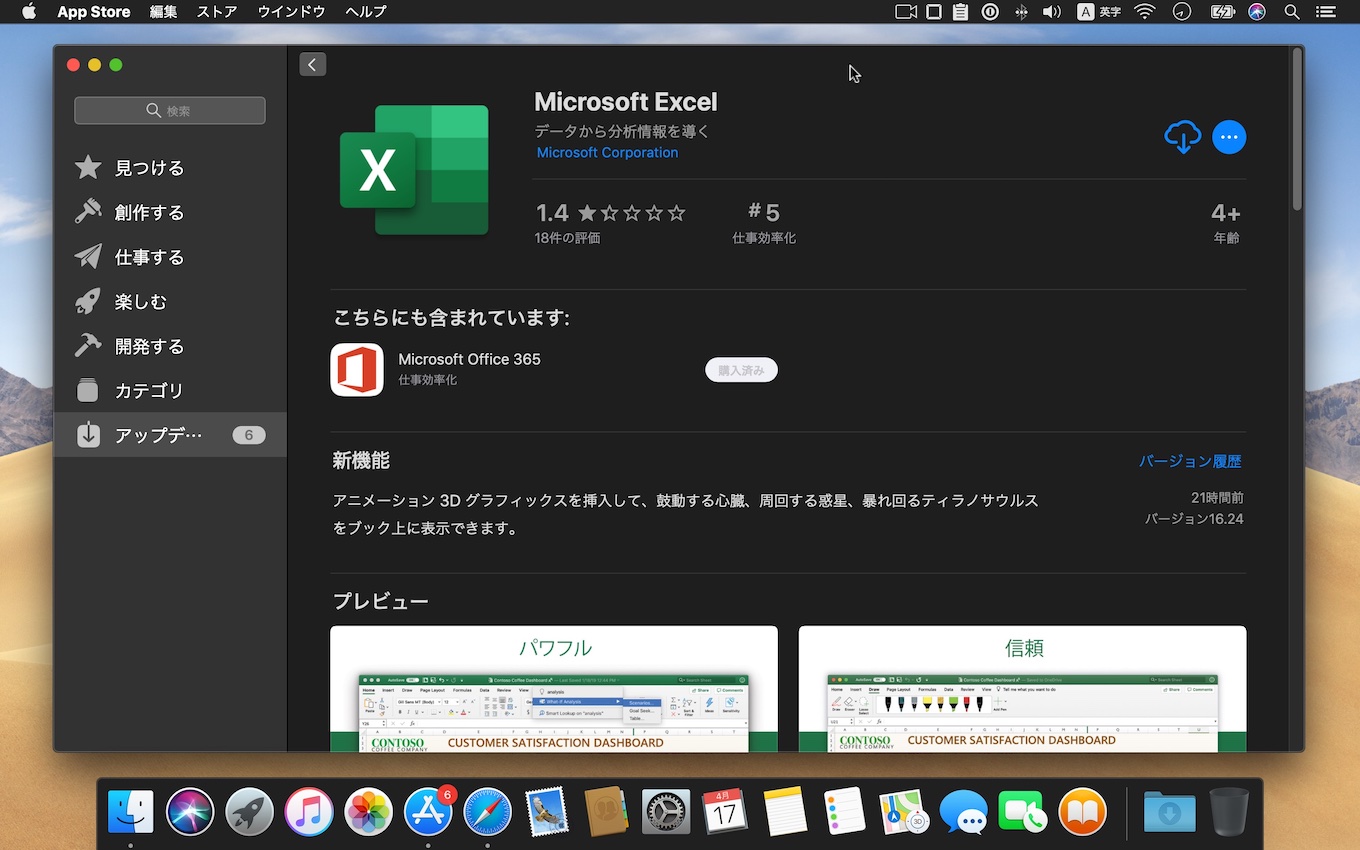Open iTunes in the Dock
1360x850 pixels.
pos(308,811)
